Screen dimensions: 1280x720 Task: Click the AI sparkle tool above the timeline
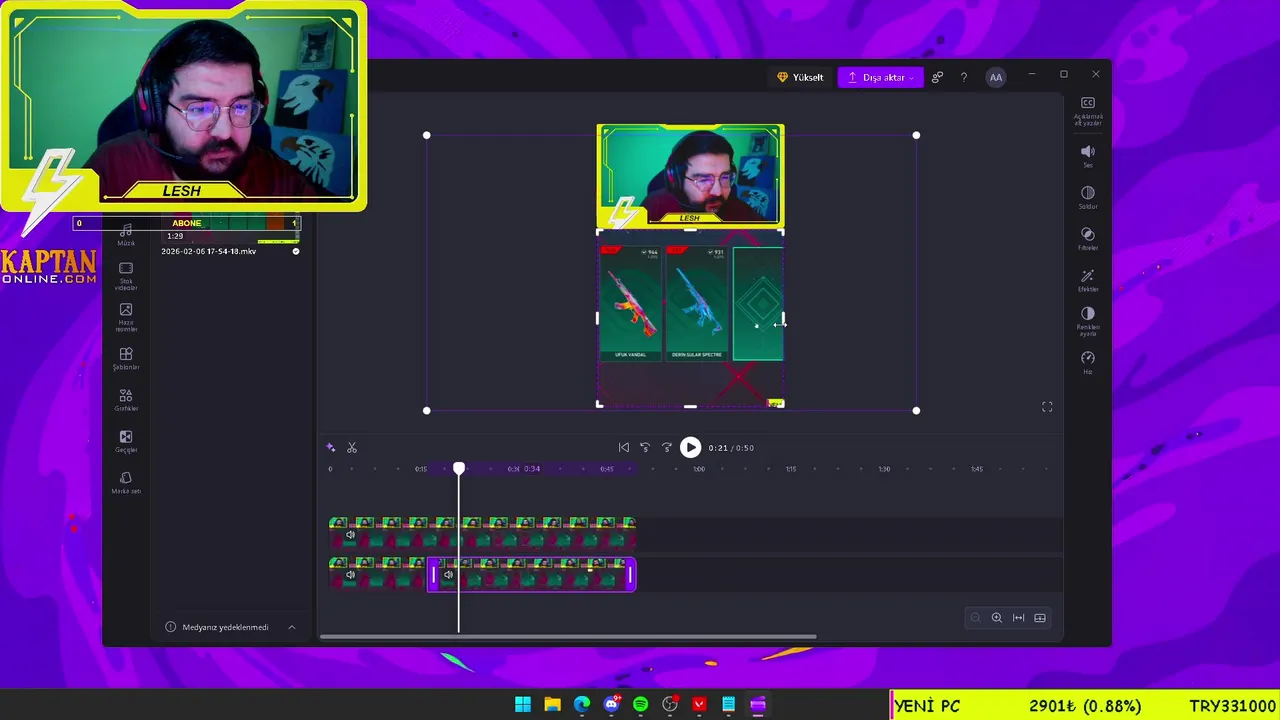click(x=331, y=447)
